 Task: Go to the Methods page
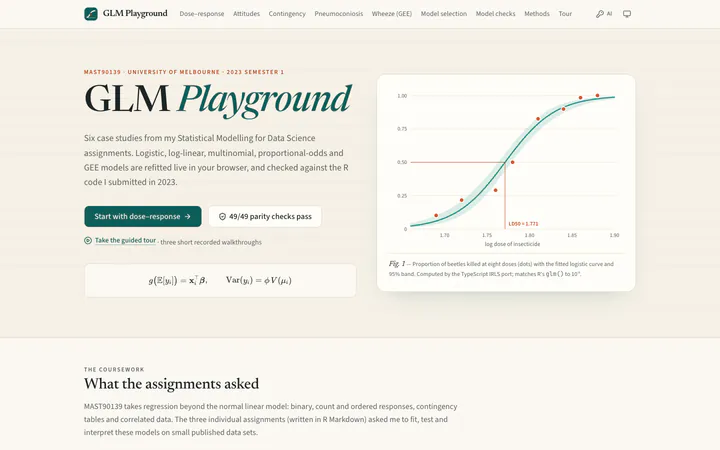(537, 14)
